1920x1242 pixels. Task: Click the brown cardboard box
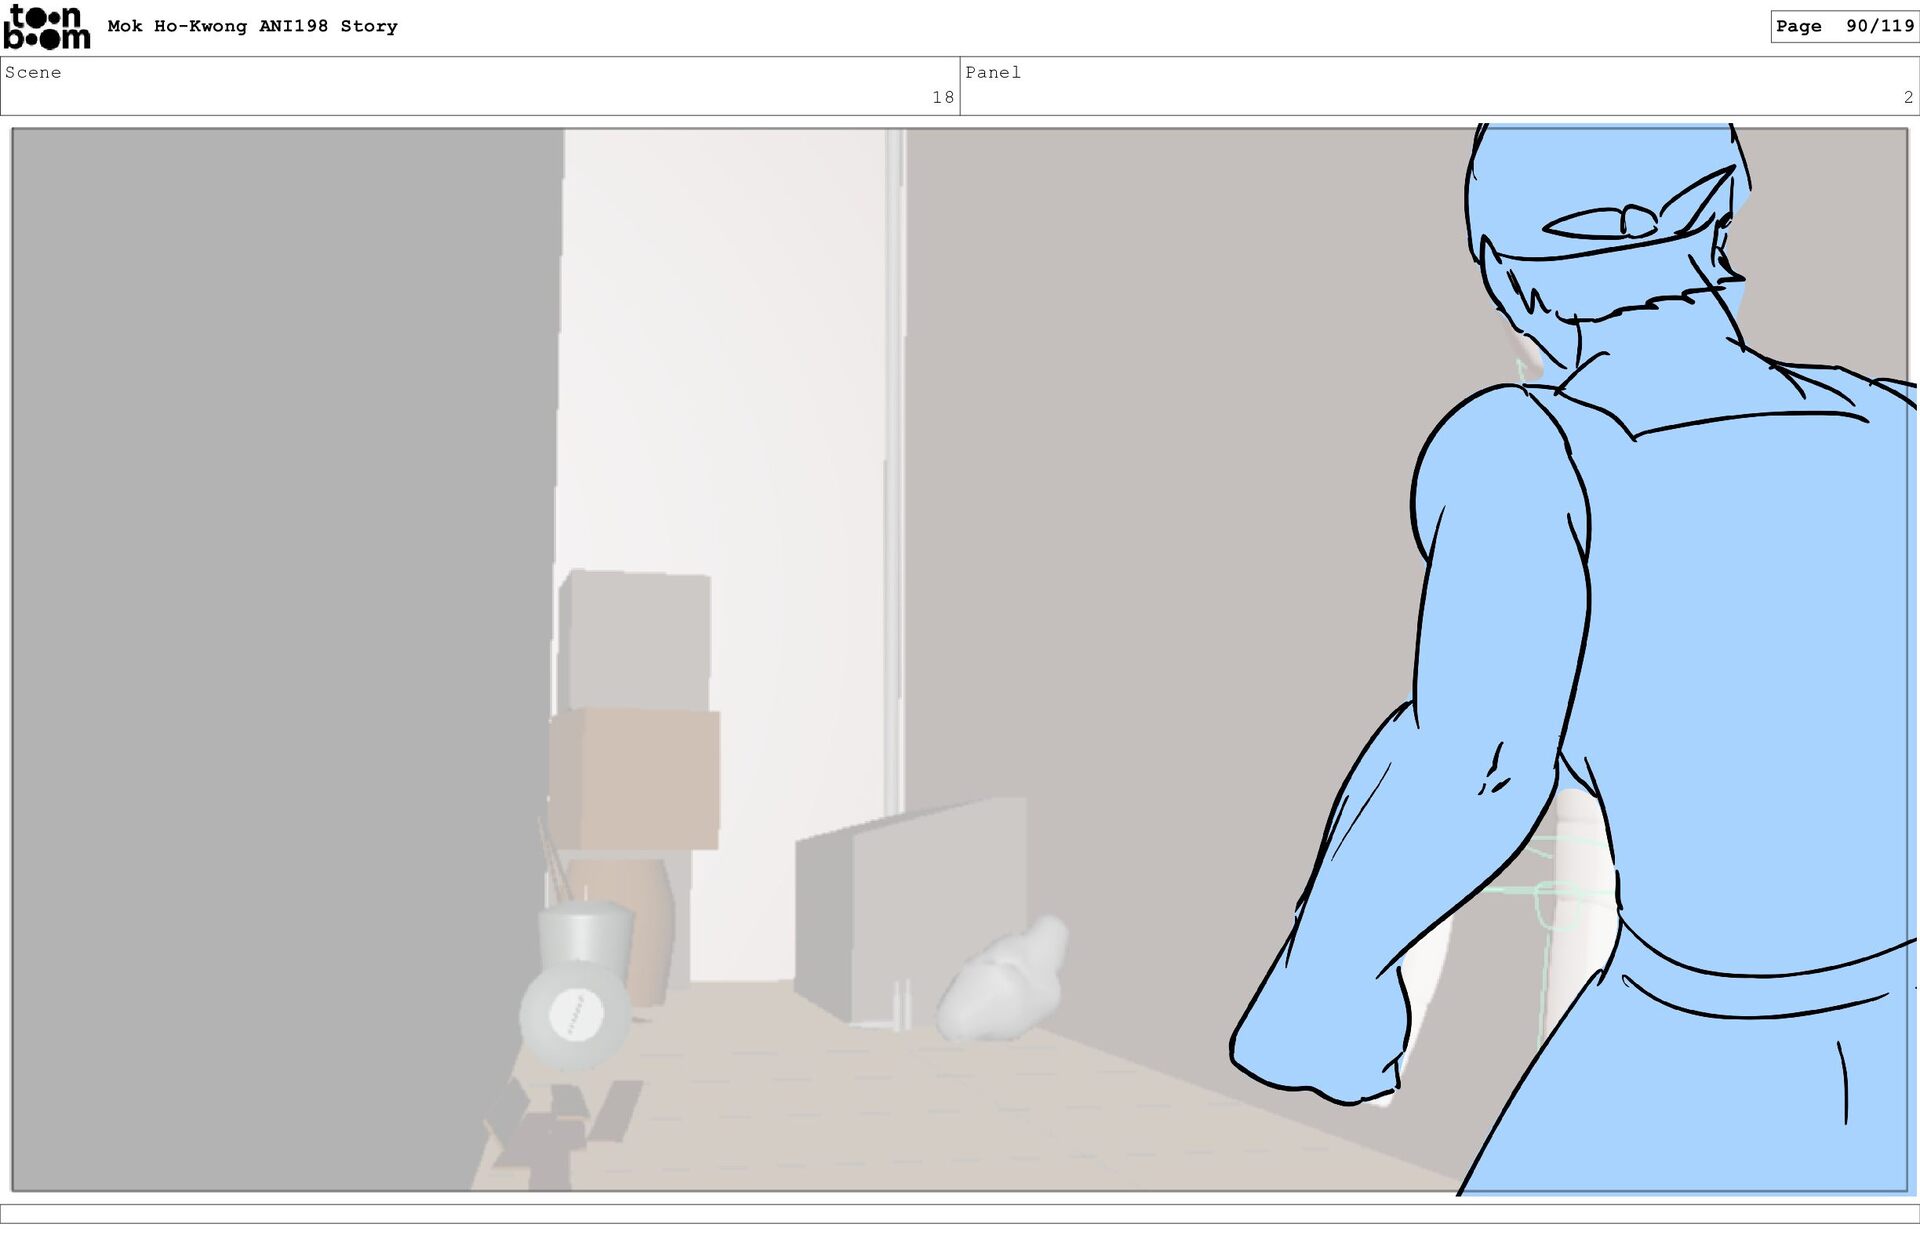tap(635, 779)
